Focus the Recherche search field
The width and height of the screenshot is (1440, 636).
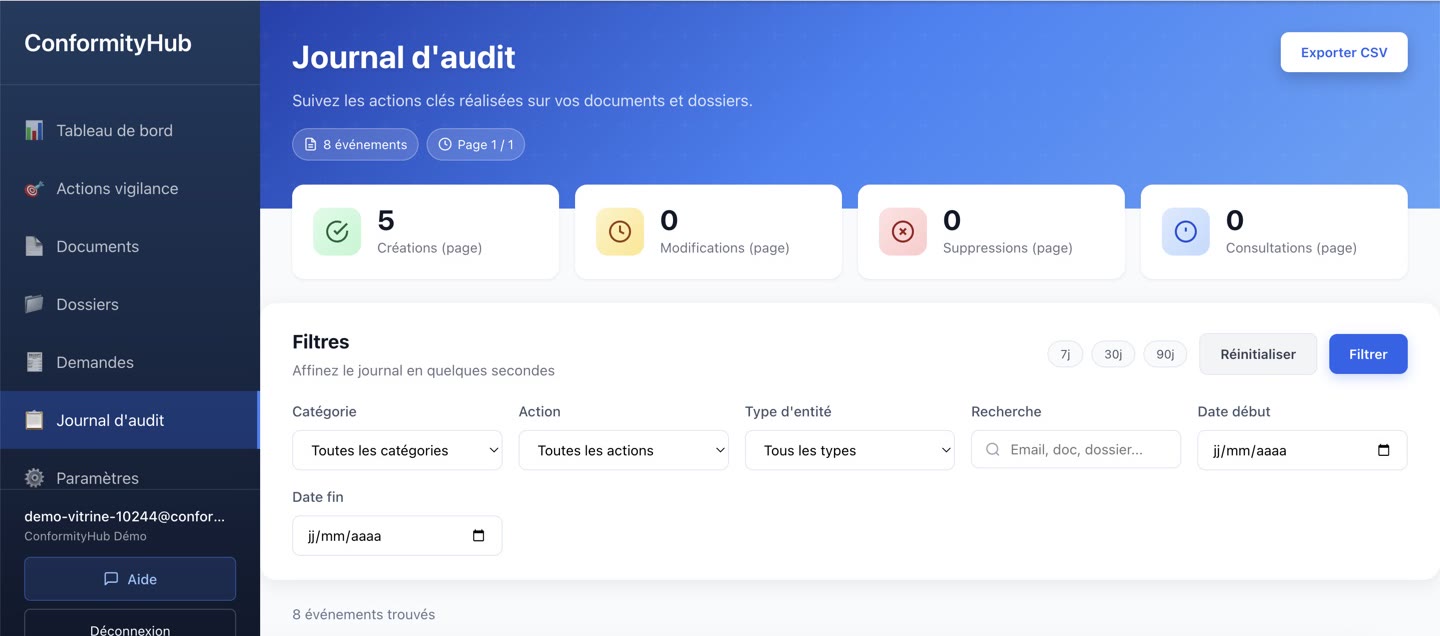(1076, 450)
